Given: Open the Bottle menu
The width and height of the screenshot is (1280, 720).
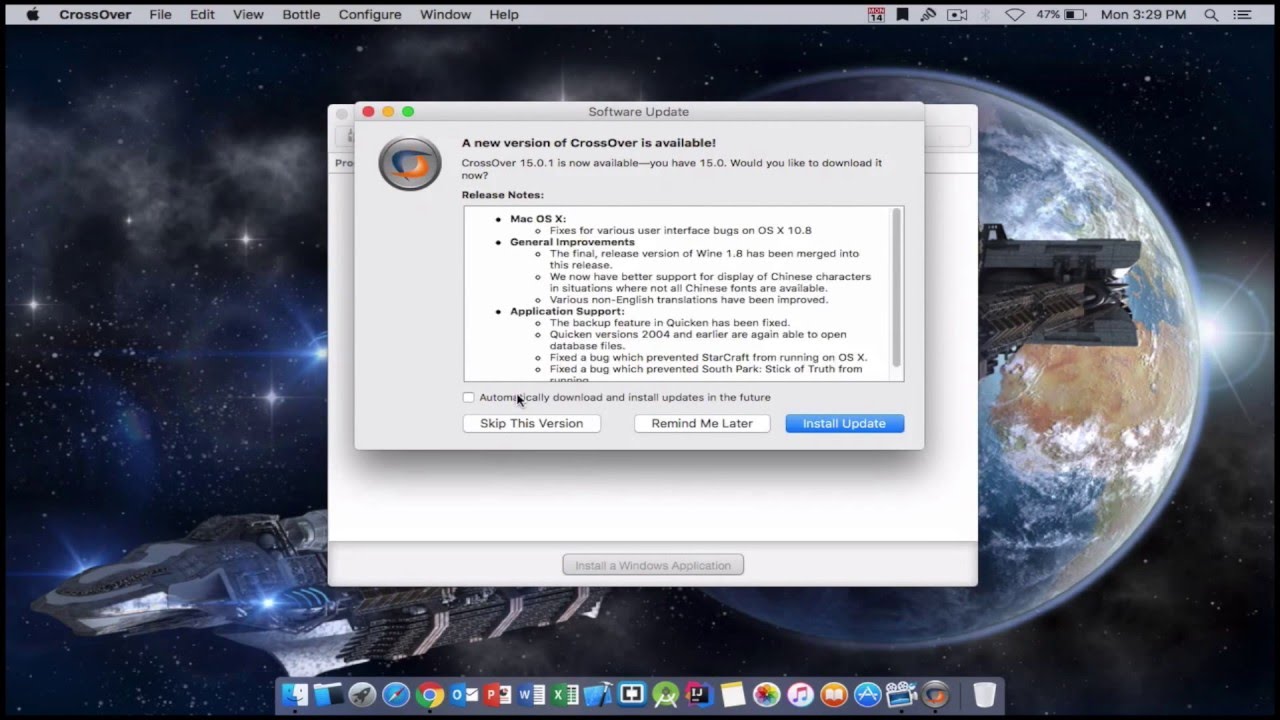Looking at the screenshot, I should click(x=301, y=14).
